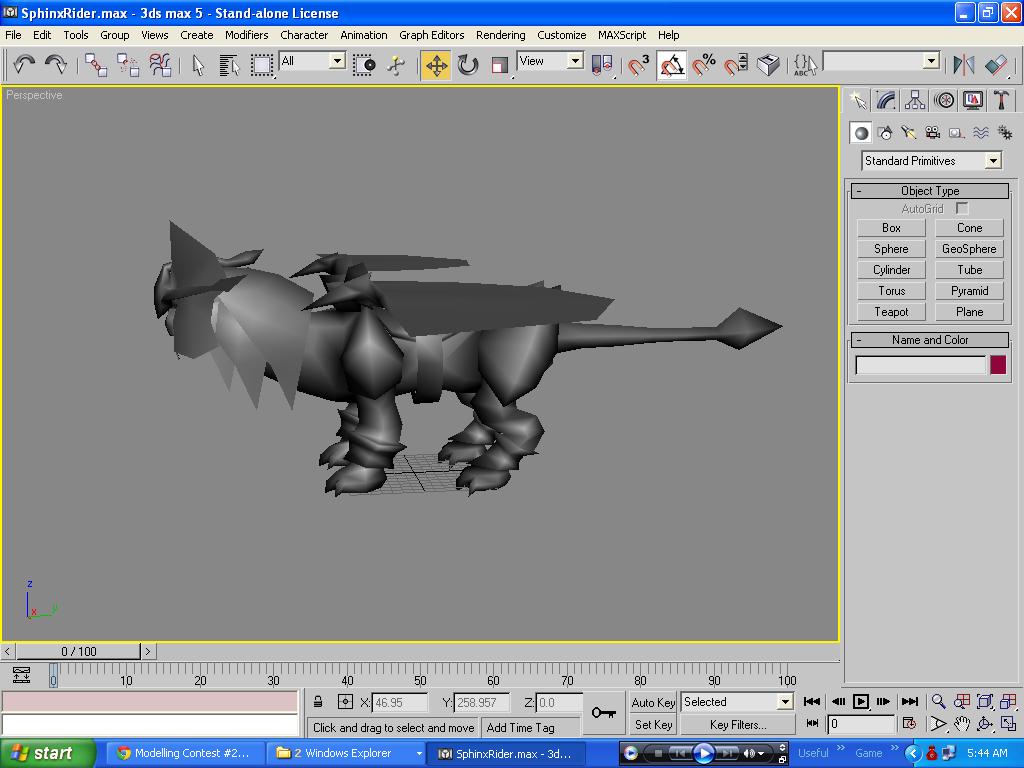Toggle the selection lock padlock
1024x768 pixels.
point(317,702)
